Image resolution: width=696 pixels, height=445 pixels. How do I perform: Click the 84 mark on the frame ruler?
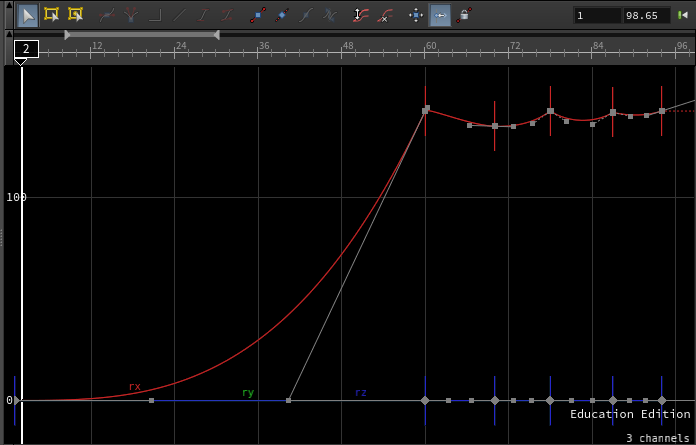(598, 46)
